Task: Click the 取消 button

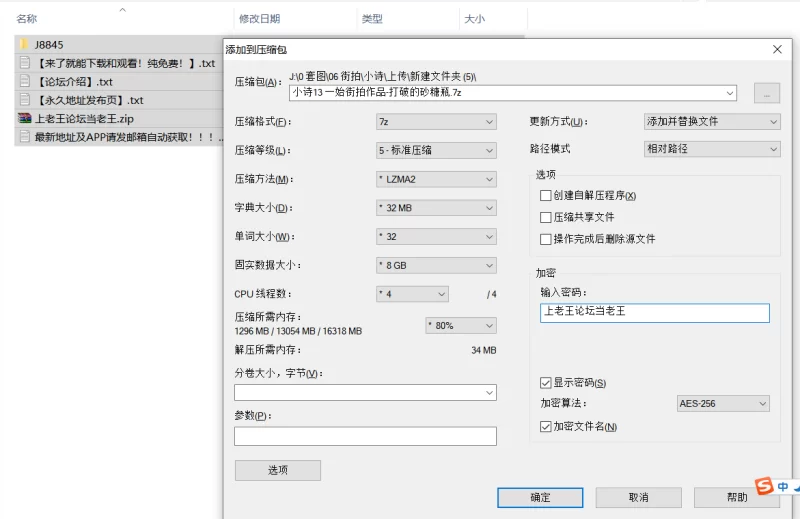Action: 638,497
